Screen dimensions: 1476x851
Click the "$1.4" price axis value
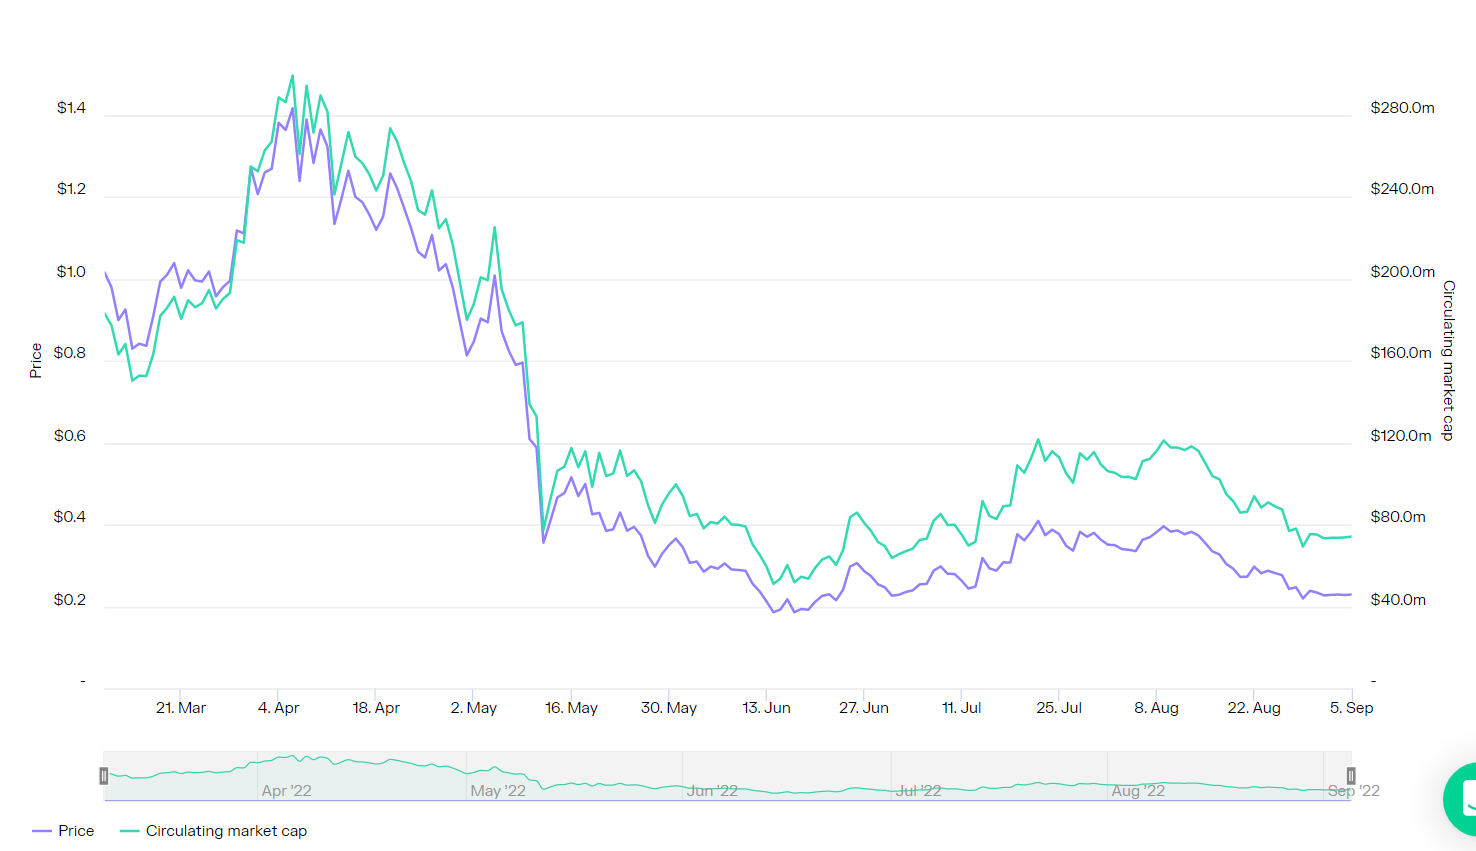click(x=71, y=108)
